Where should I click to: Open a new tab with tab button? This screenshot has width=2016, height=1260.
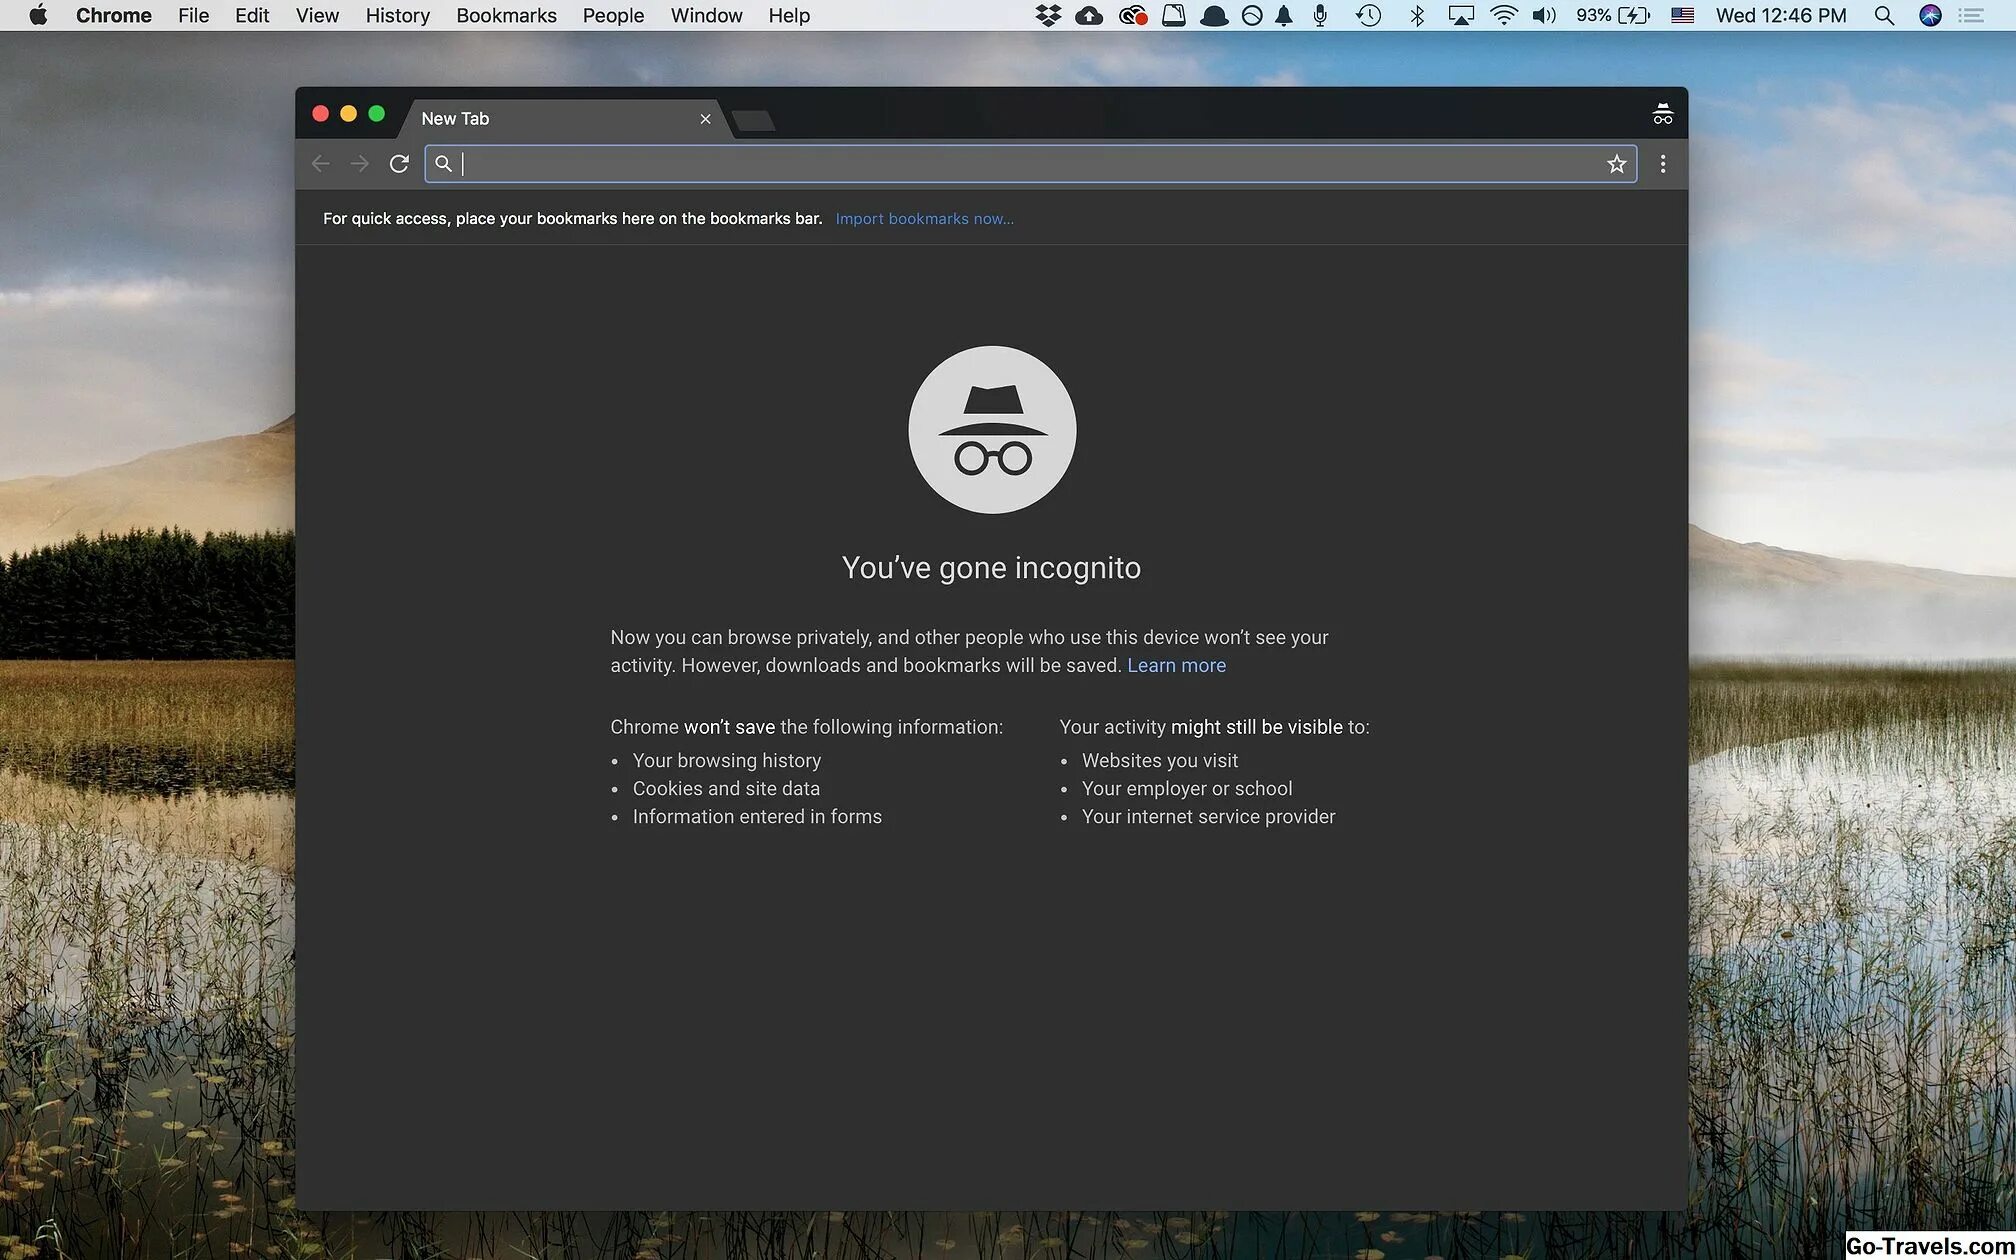pos(753,121)
